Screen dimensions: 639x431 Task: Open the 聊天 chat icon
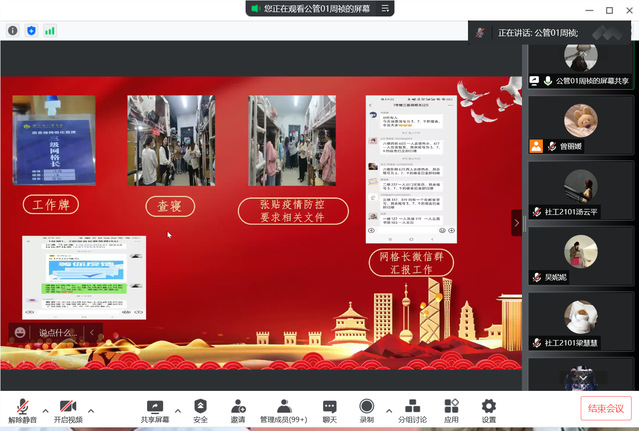tap(329, 408)
